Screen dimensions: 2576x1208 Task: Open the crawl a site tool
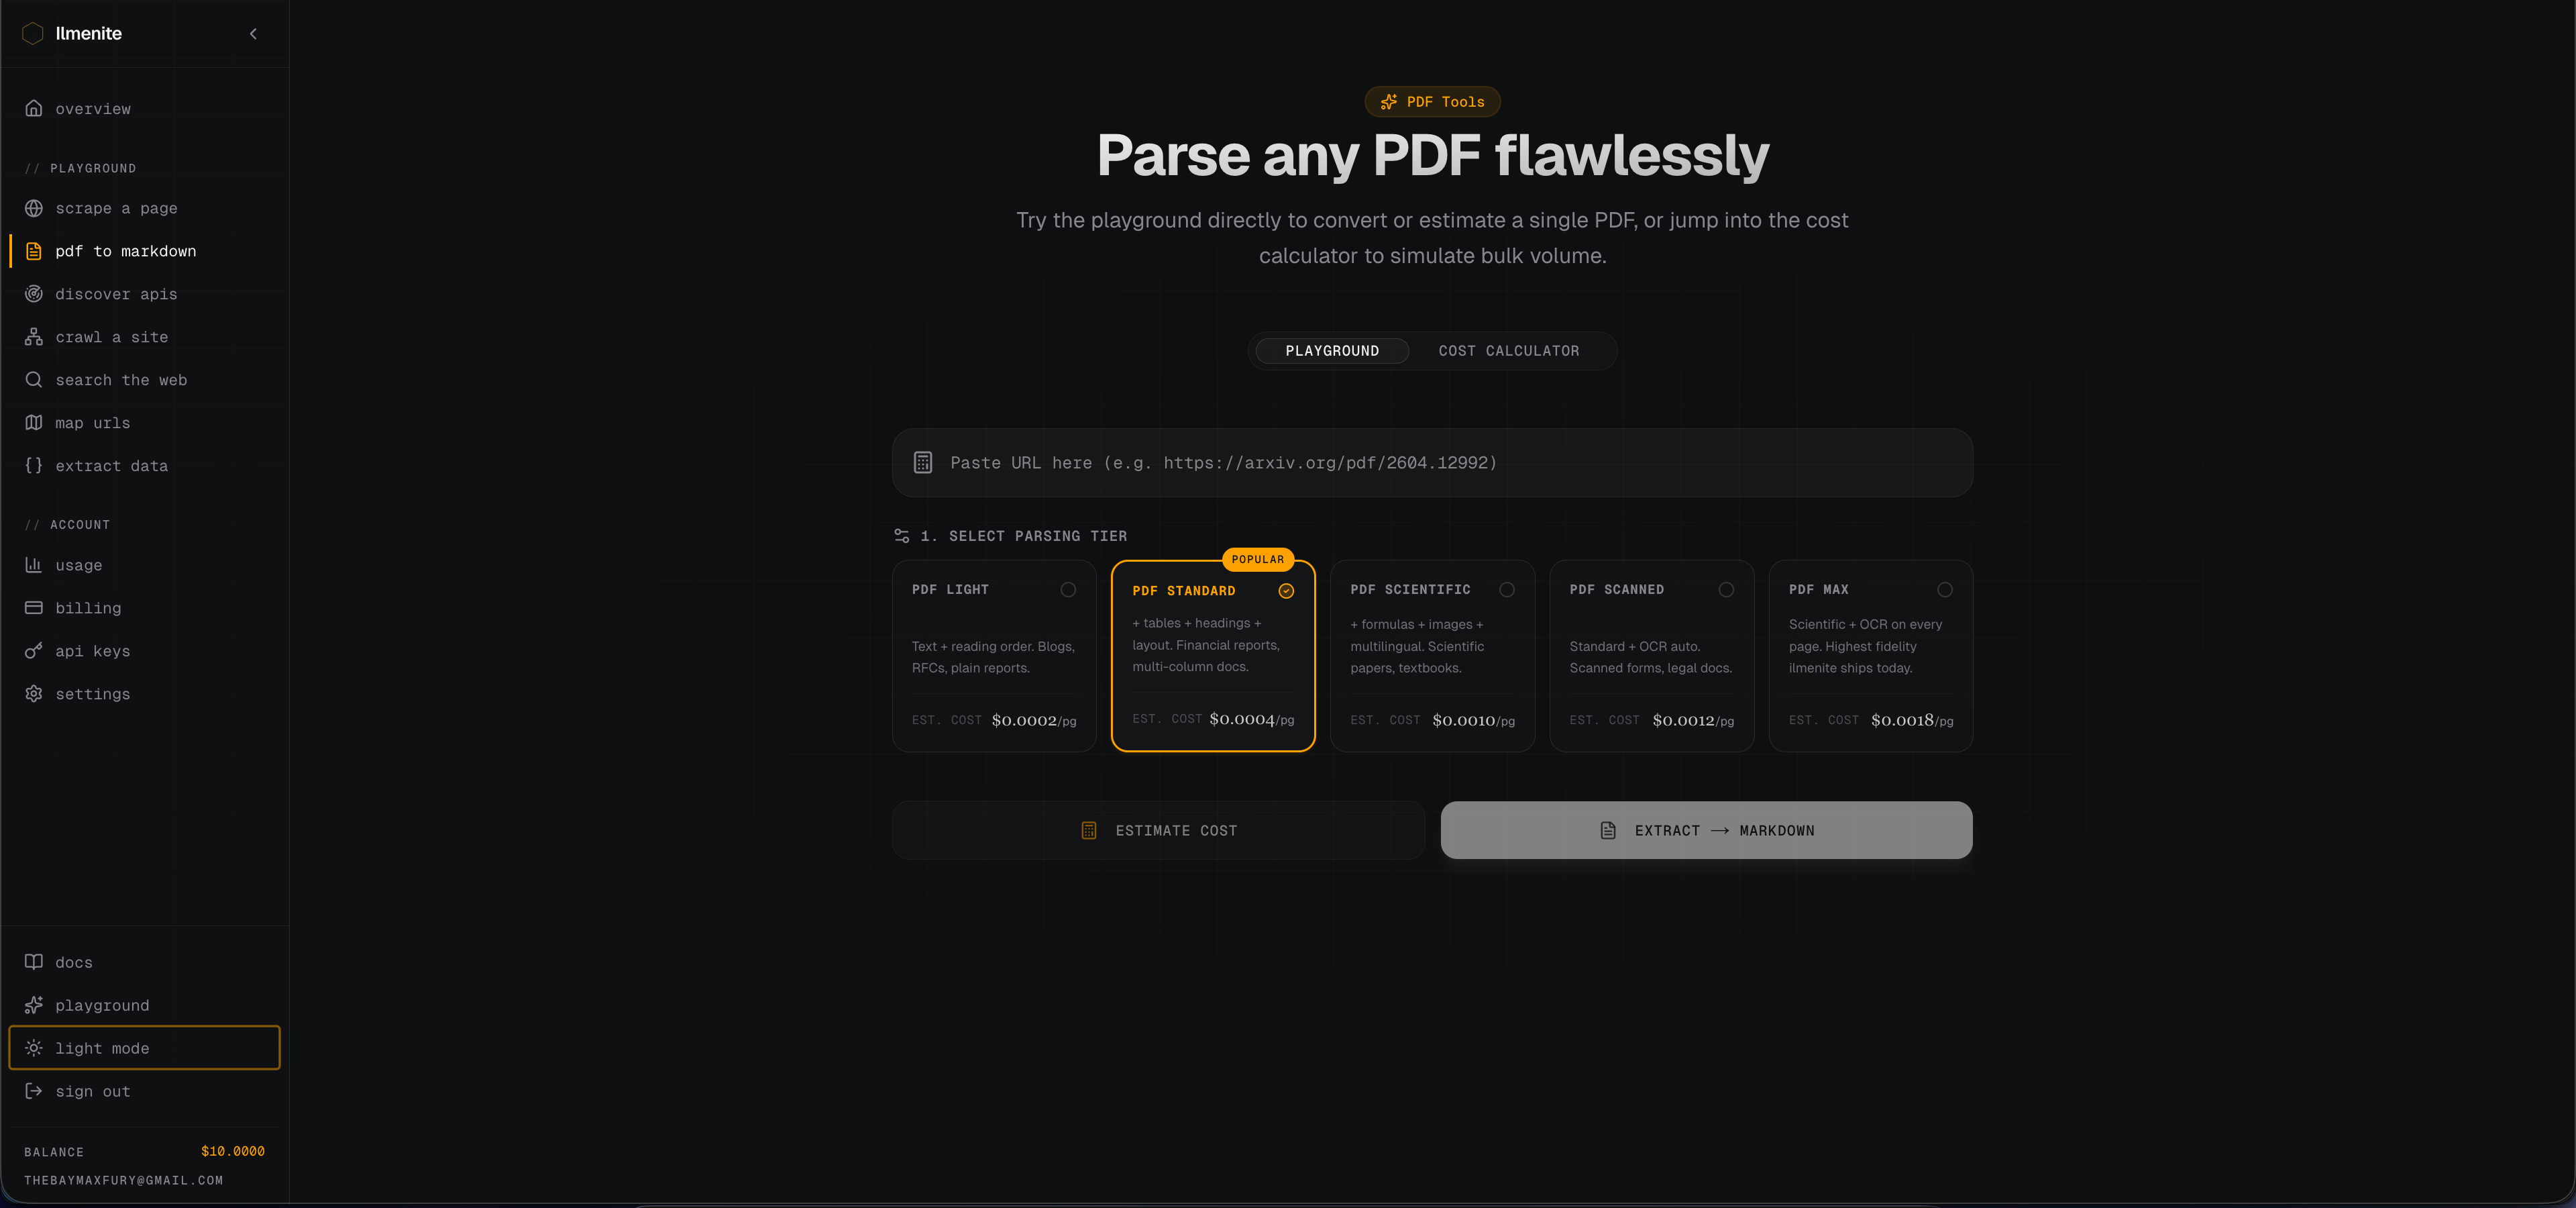(x=111, y=336)
